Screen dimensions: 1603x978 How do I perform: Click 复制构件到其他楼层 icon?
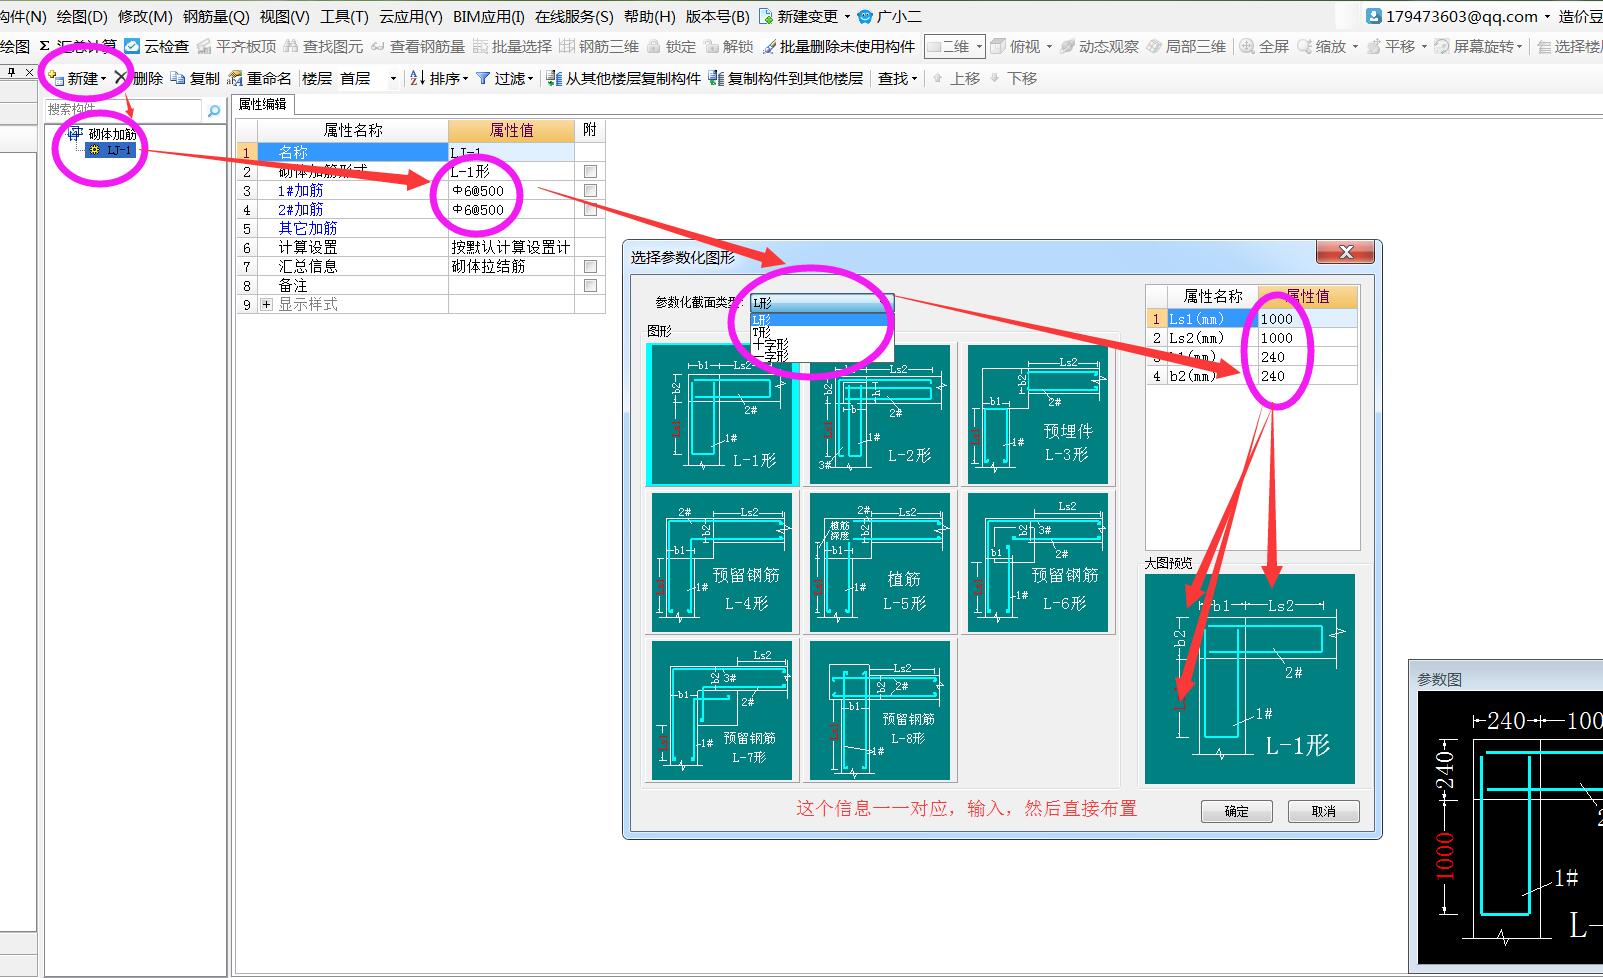pos(716,78)
